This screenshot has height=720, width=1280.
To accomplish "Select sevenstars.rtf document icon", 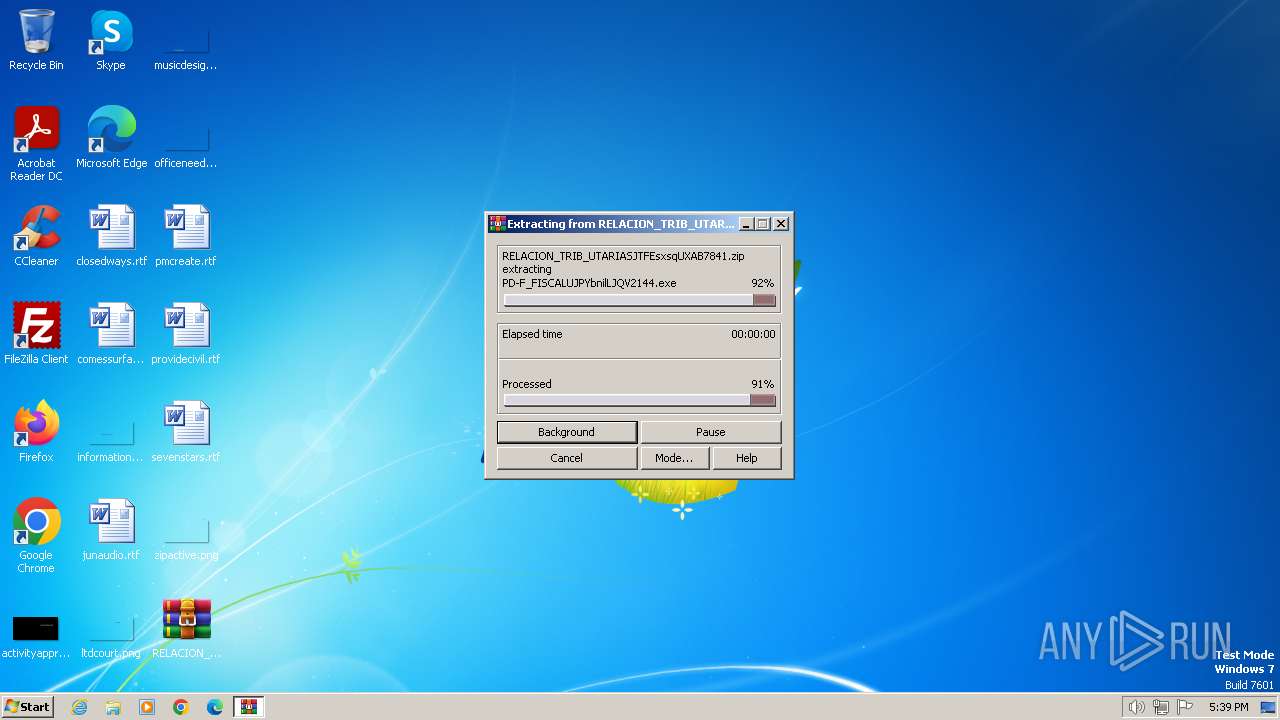I will coord(185,431).
